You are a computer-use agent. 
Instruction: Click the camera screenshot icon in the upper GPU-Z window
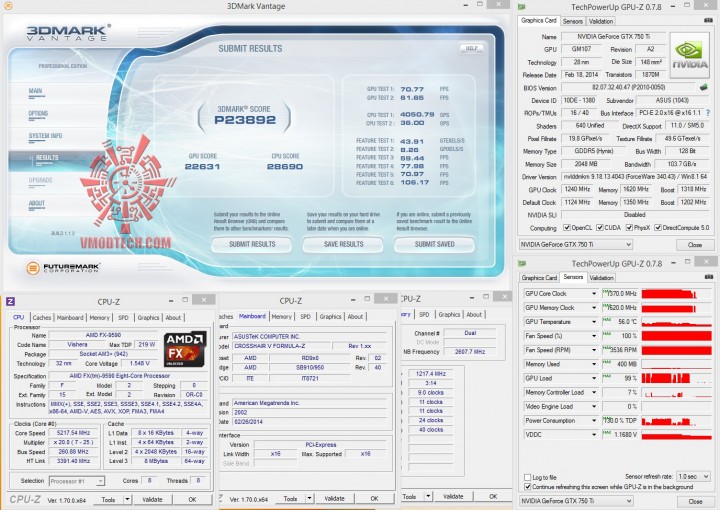coord(708,20)
